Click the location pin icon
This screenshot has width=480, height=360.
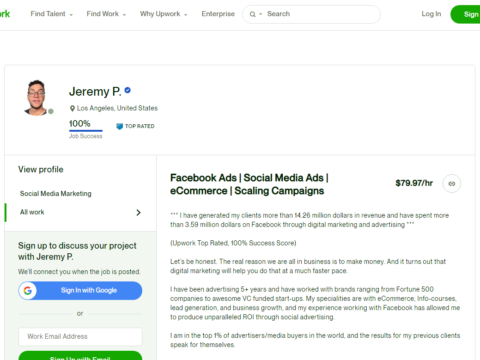pos(72,108)
